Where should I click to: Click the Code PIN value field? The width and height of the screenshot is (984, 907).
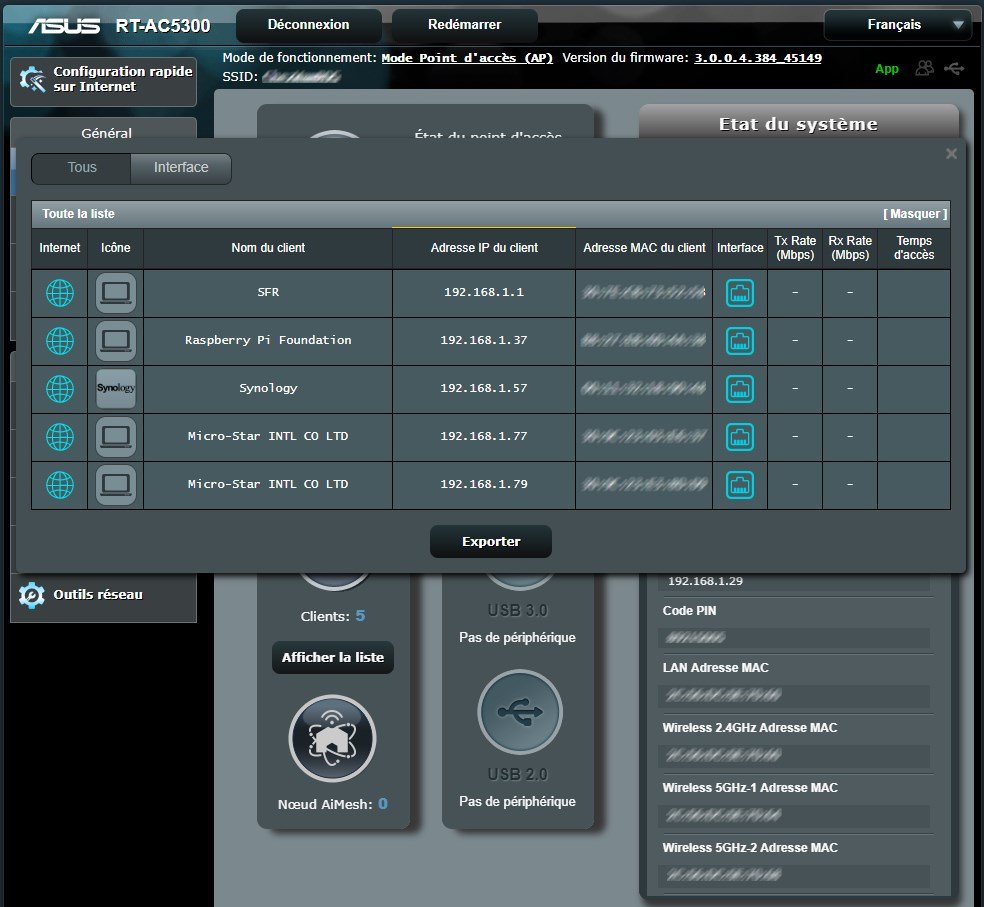(794, 638)
